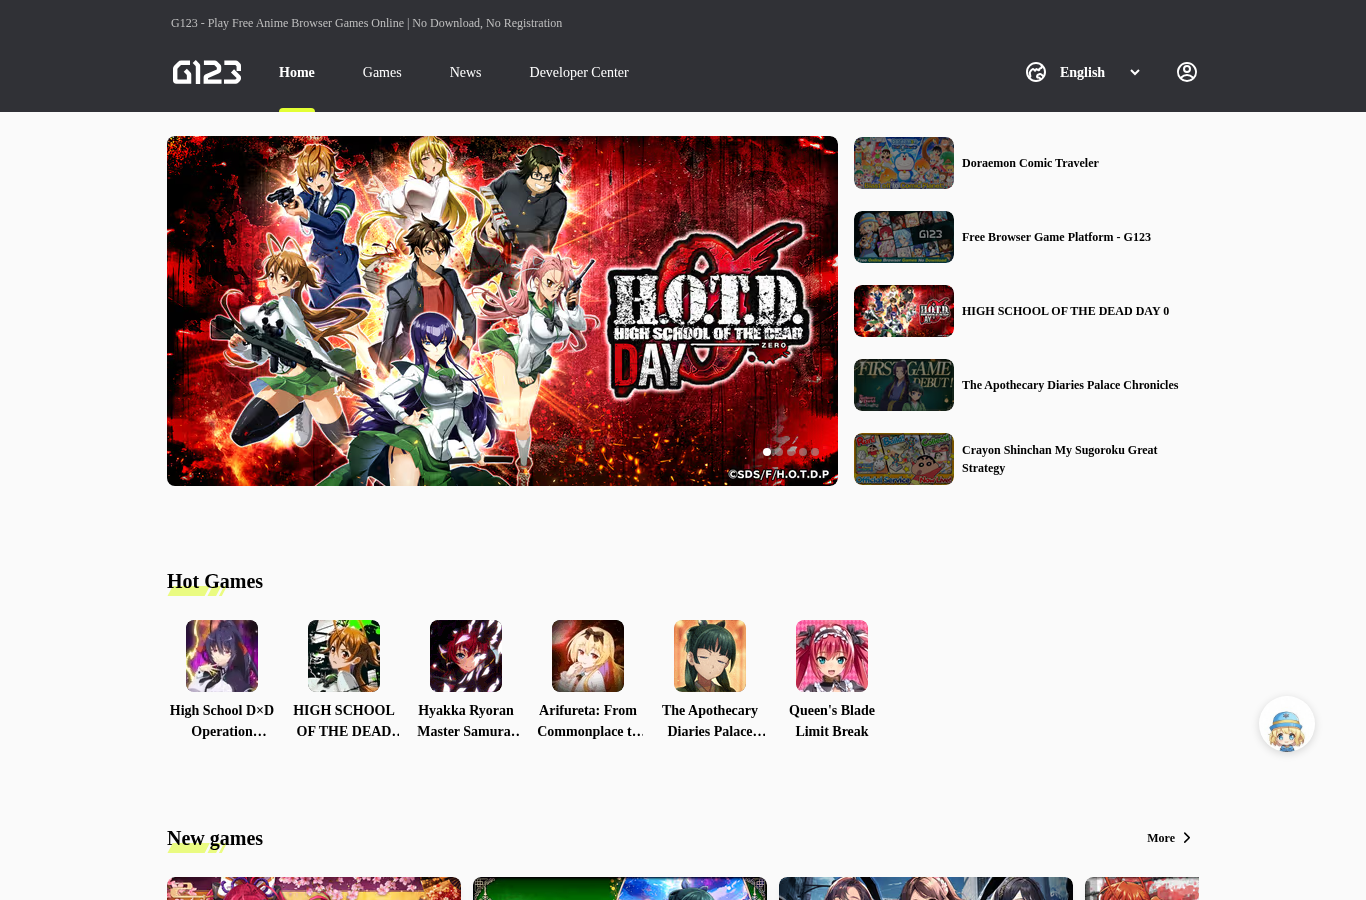Go to the Games menu
Viewport: 1366px width, 900px height.
382,72
